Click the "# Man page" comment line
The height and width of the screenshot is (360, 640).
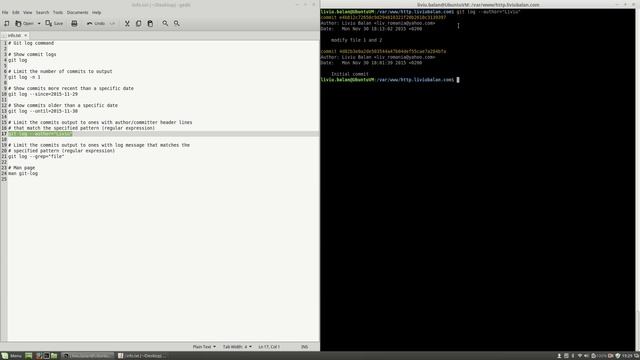tap(22, 168)
